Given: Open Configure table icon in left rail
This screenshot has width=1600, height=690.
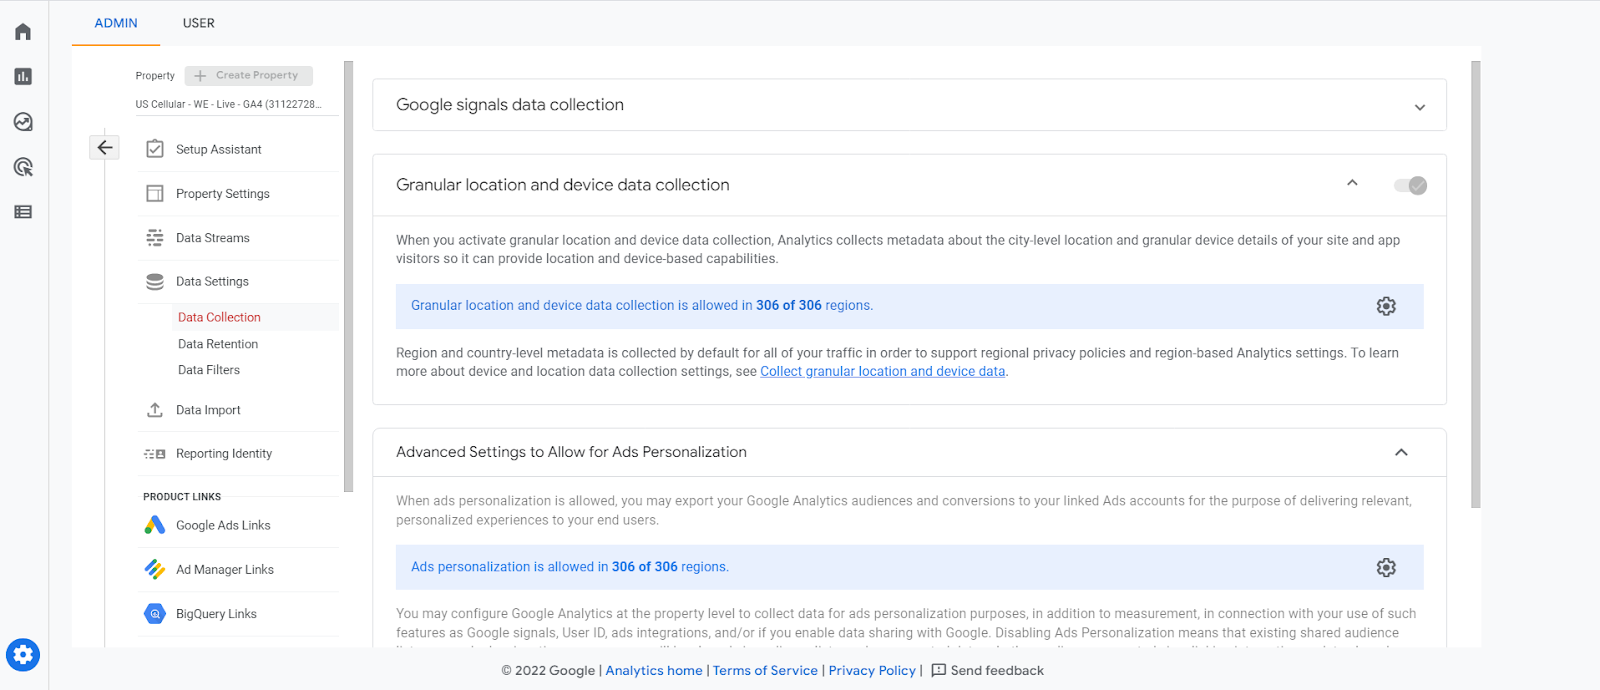Looking at the screenshot, I should pos(23,212).
